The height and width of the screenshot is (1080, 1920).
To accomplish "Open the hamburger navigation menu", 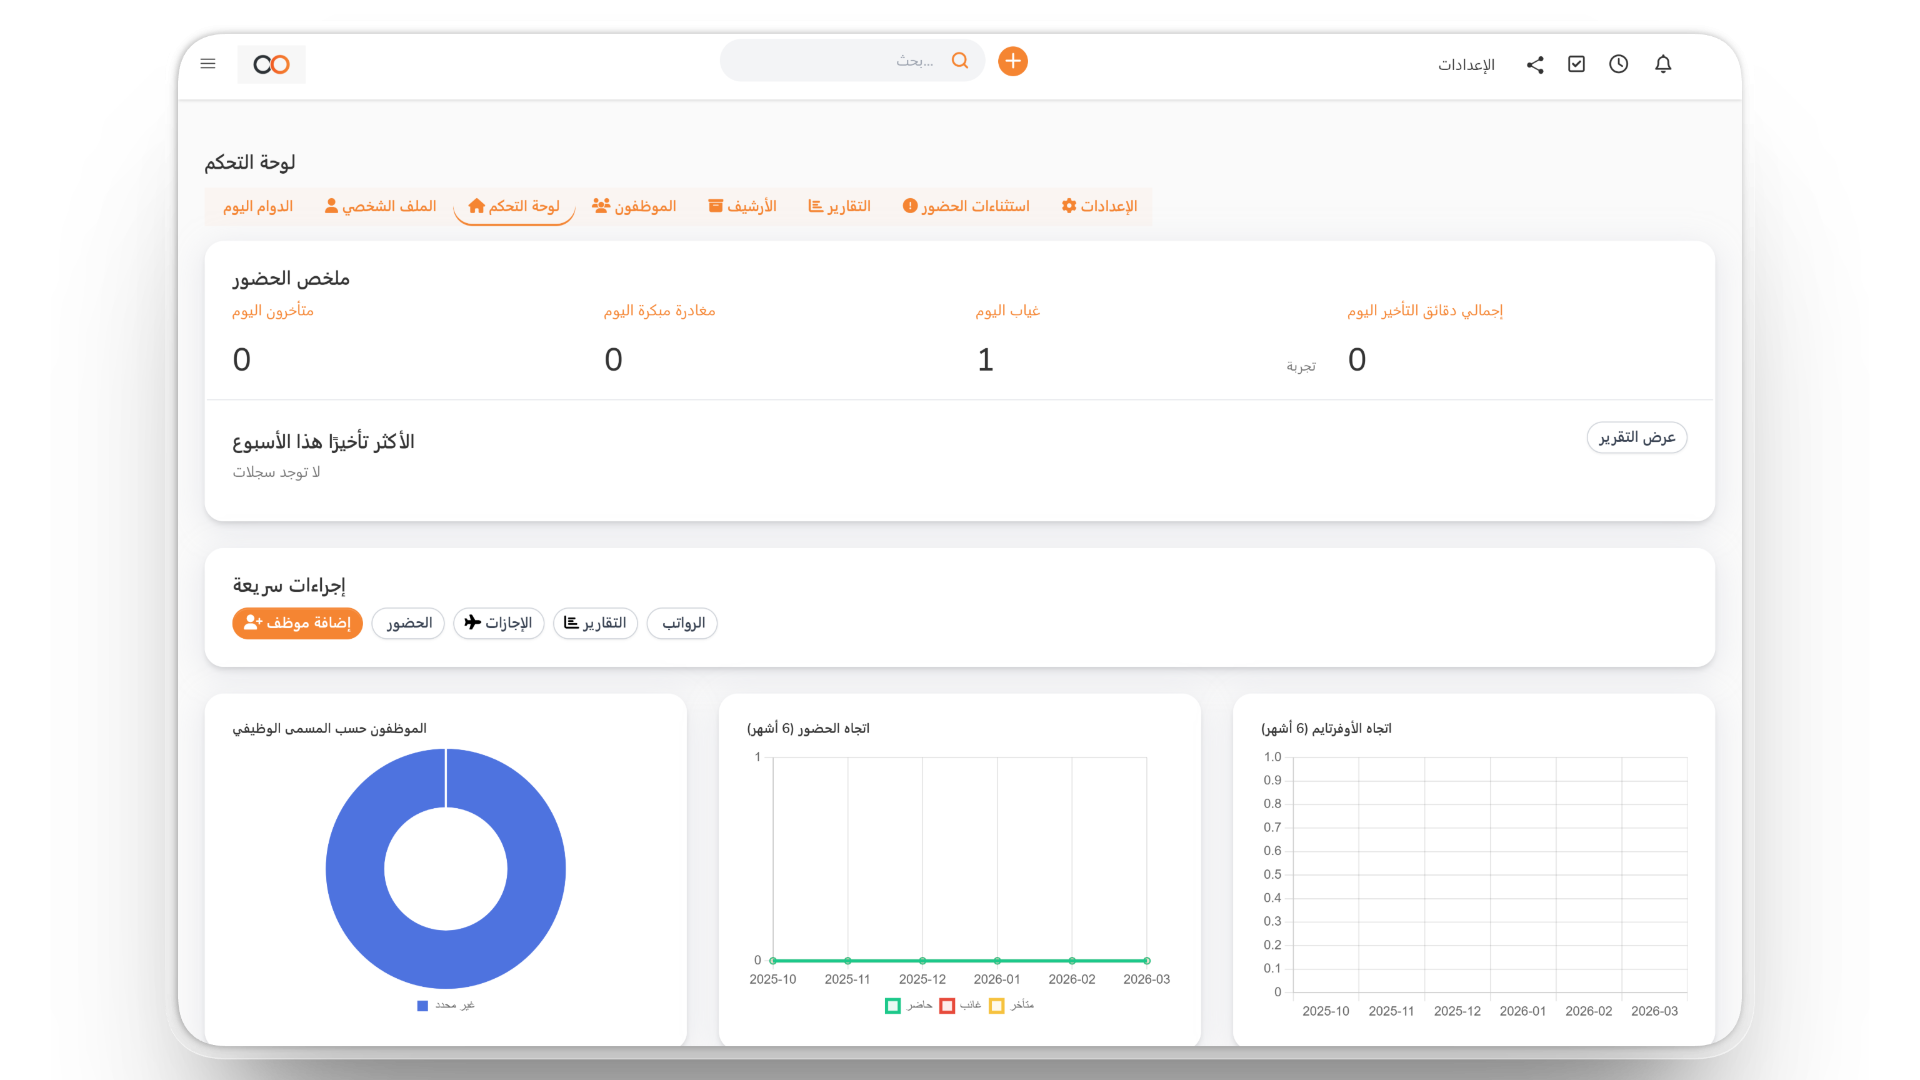I will [208, 63].
